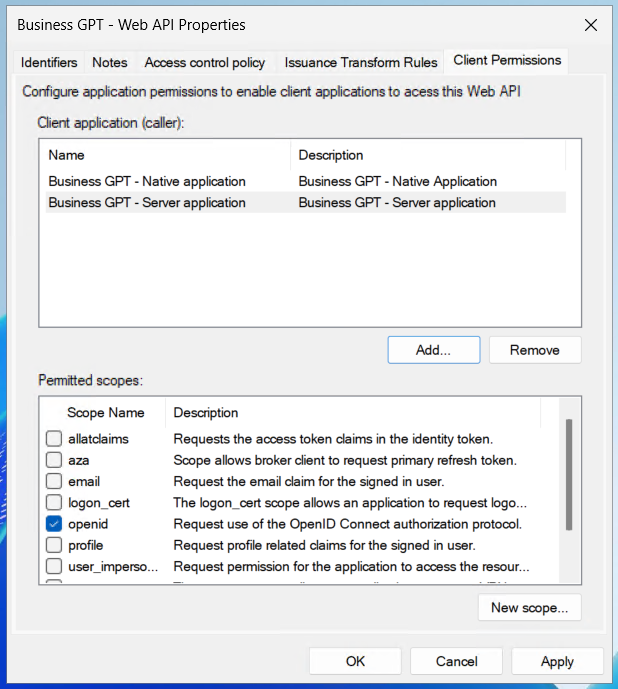Click the Description header in scopes list

(x=353, y=413)
